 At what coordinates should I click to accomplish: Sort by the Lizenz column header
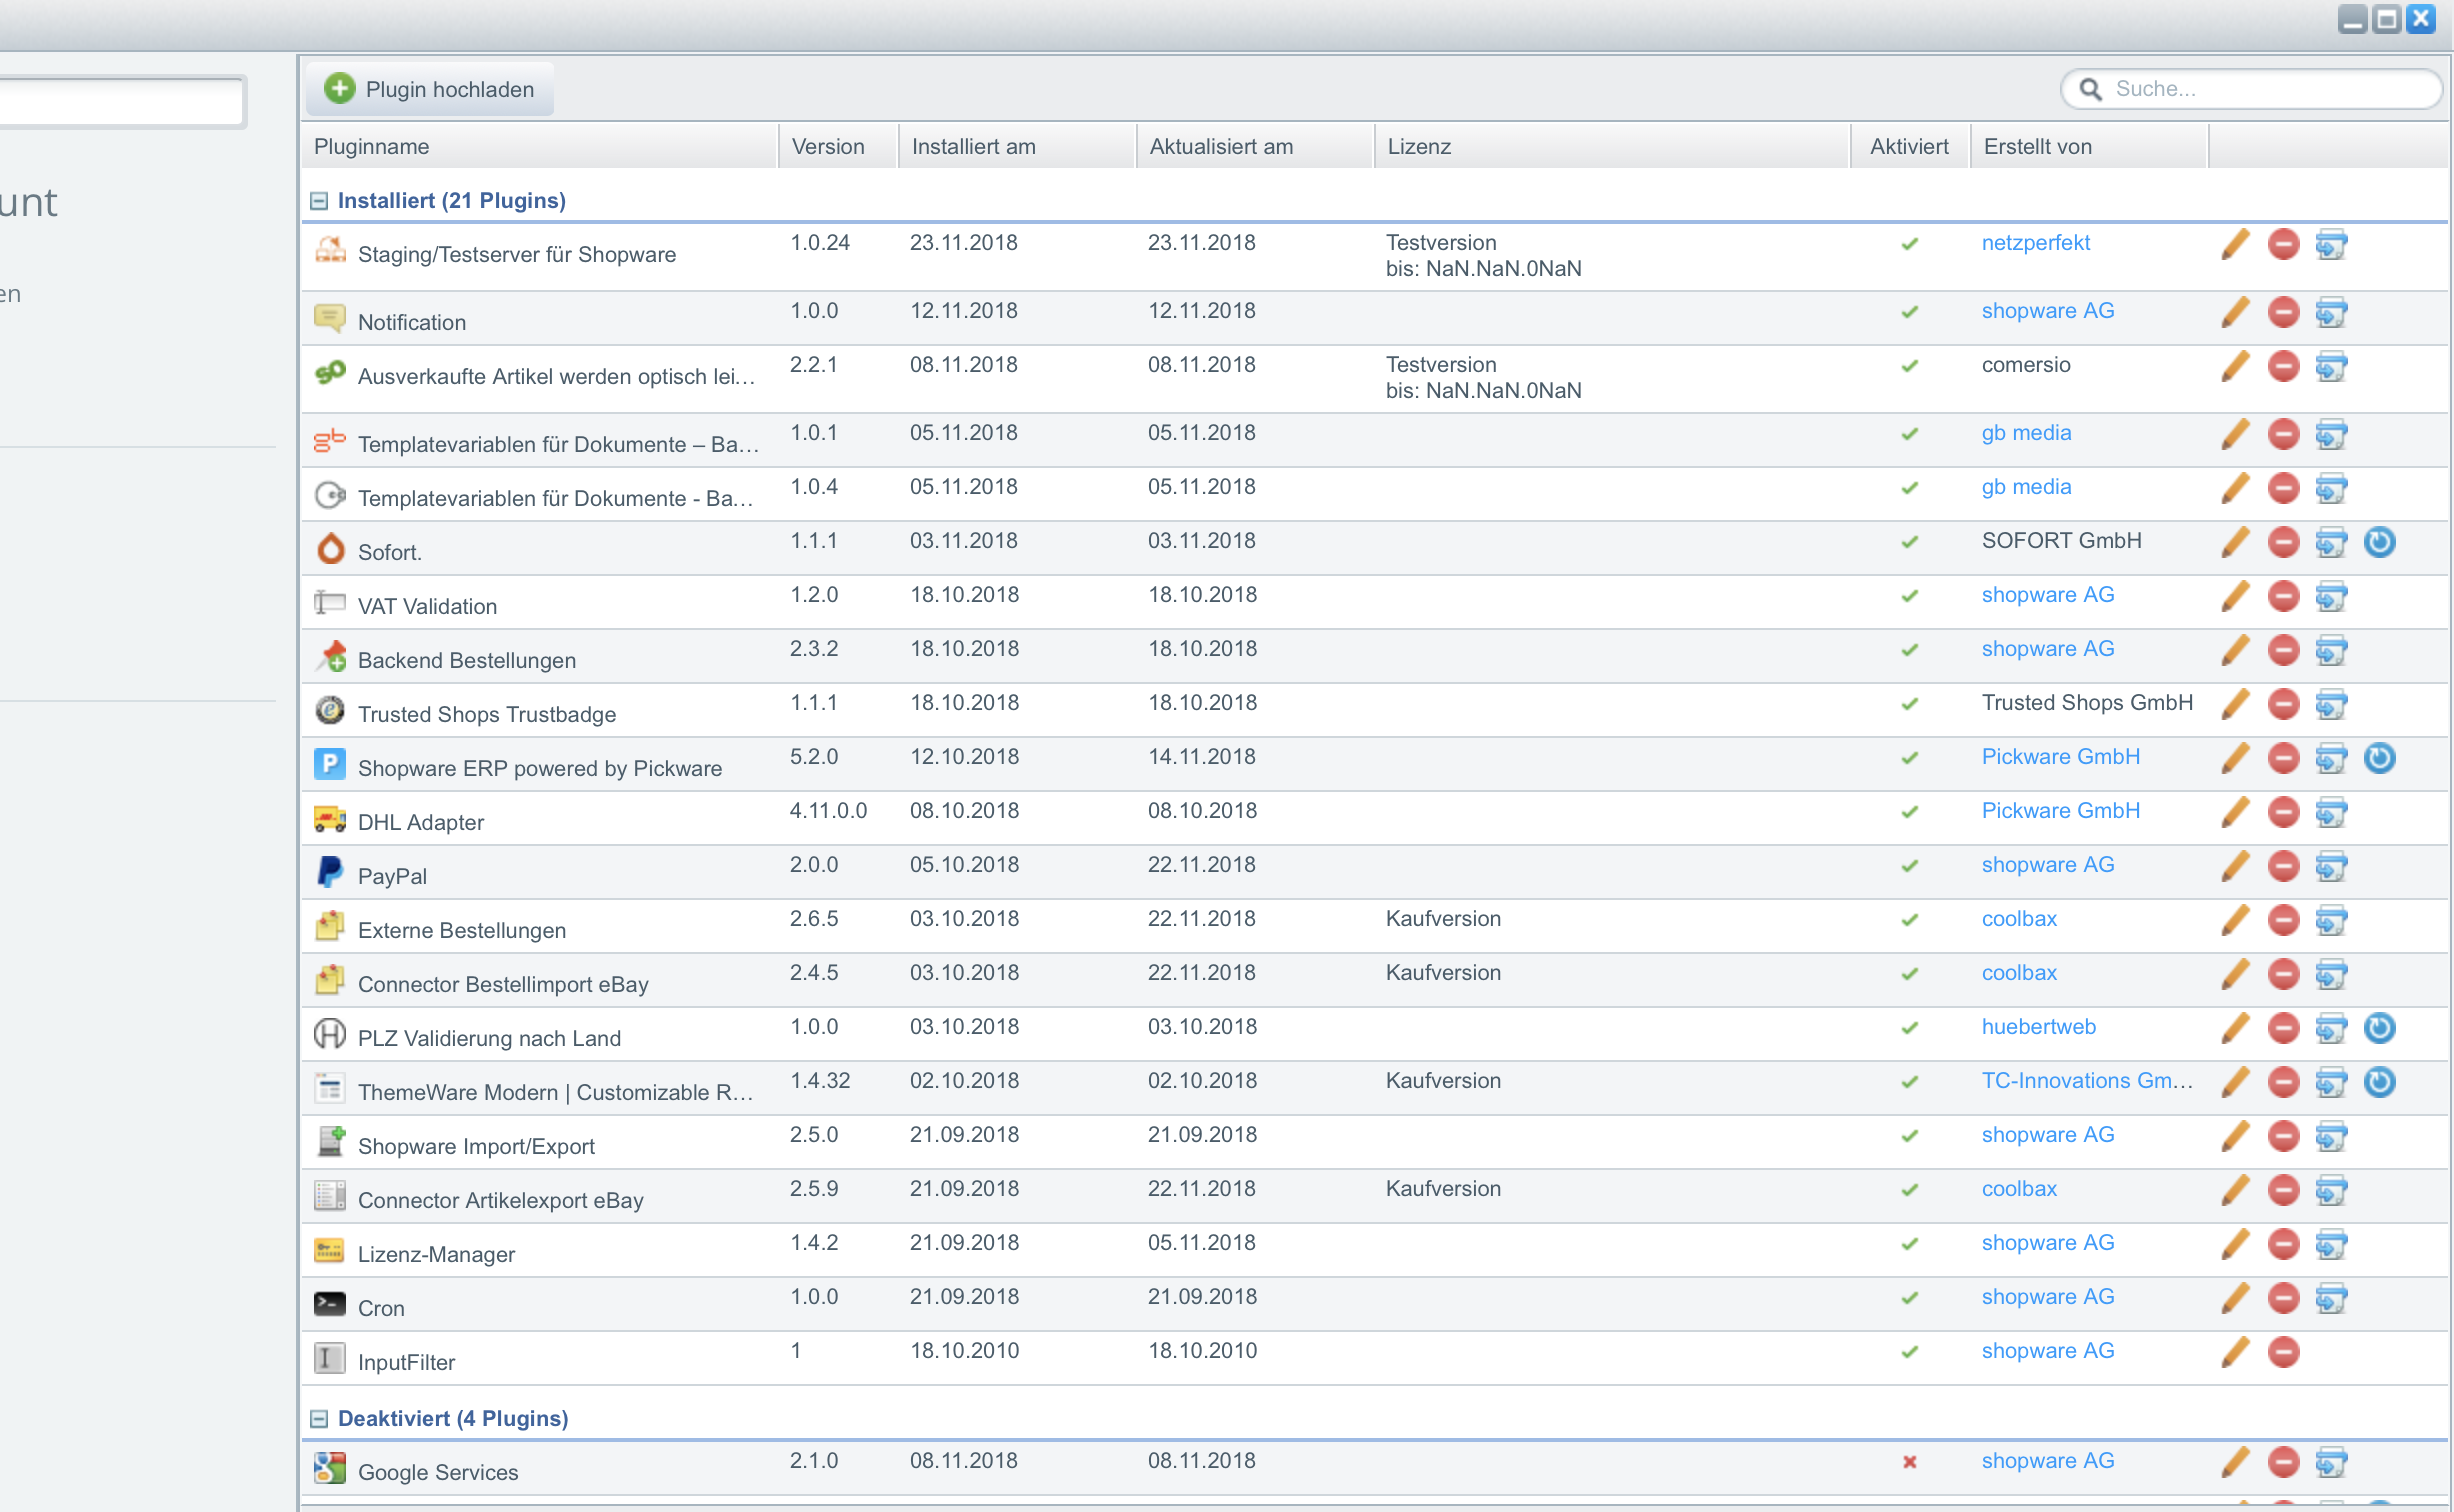[1612, 146]
